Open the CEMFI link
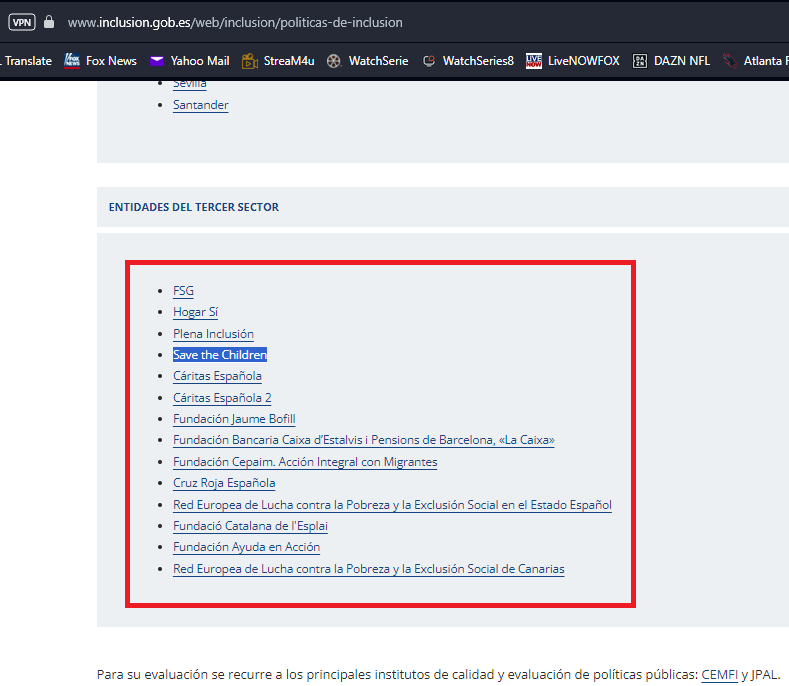 (720, 674)
